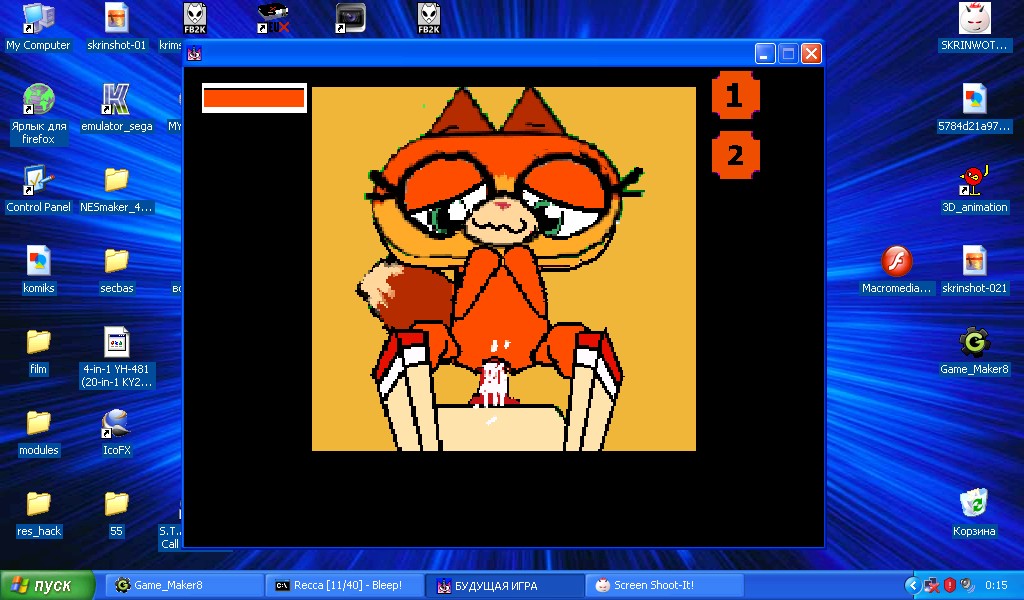Expand hidden system tray icons arrow
Image resolution: width=1024 pixels, height=600 pixels.
pyautogui.click(x=913, y=585)
